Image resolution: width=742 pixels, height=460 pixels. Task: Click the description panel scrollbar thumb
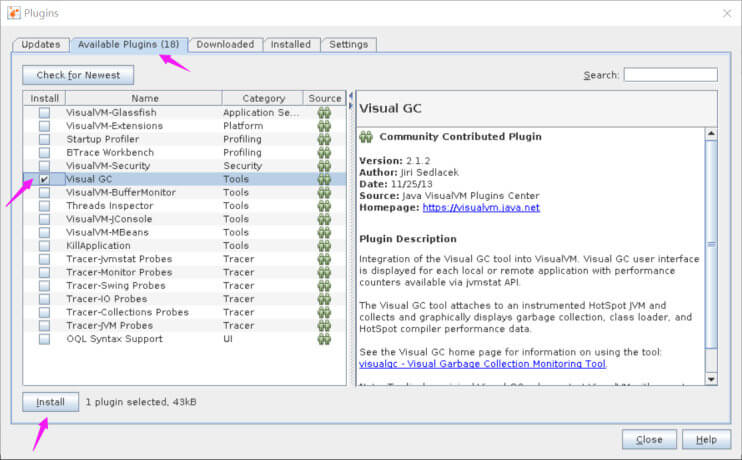click(711, 244)
